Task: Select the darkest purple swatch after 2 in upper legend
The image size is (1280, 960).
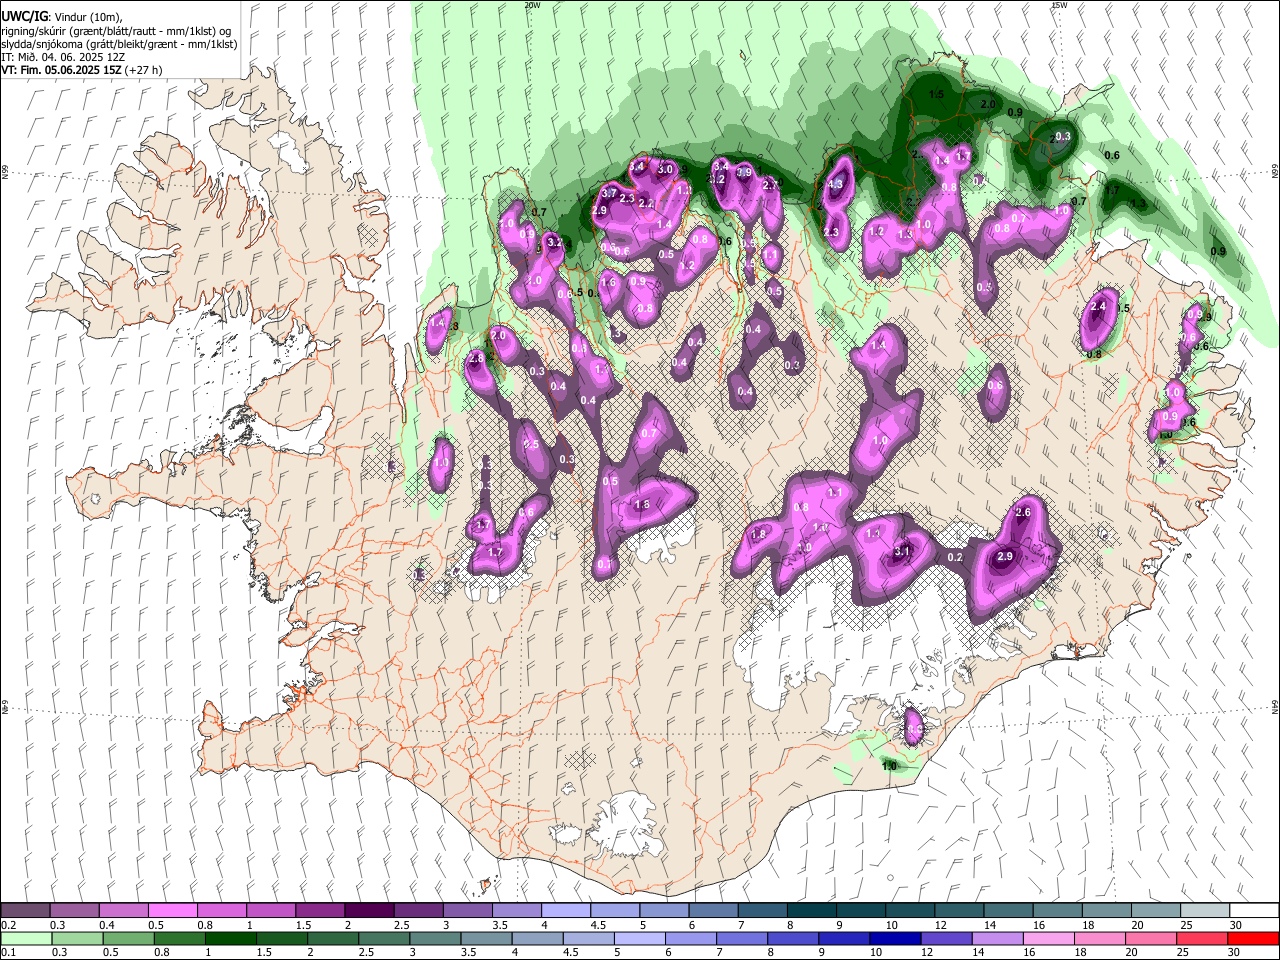Action: click(x=368, y=911)
